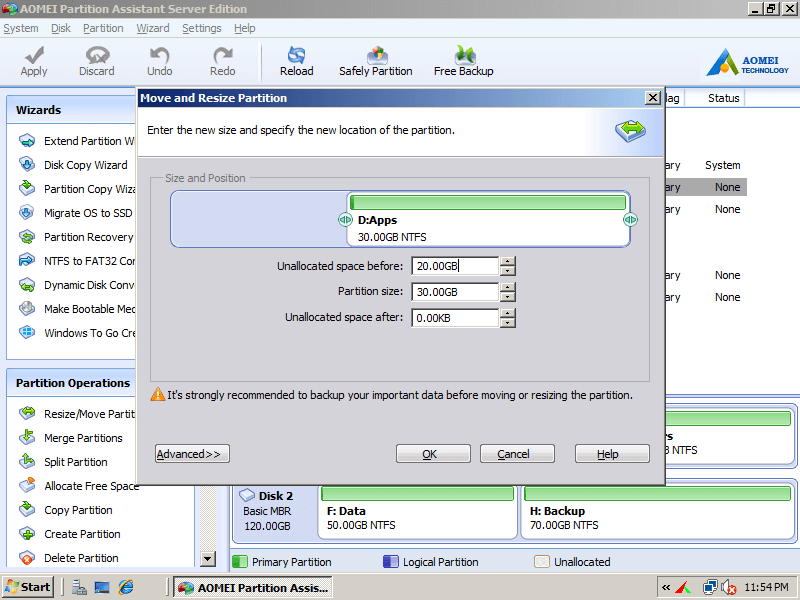Image resolution: width=800 pixels, height=600 pixels.
Task: Start Migrate OS to SSD wizard
Action: click(76, 213)
